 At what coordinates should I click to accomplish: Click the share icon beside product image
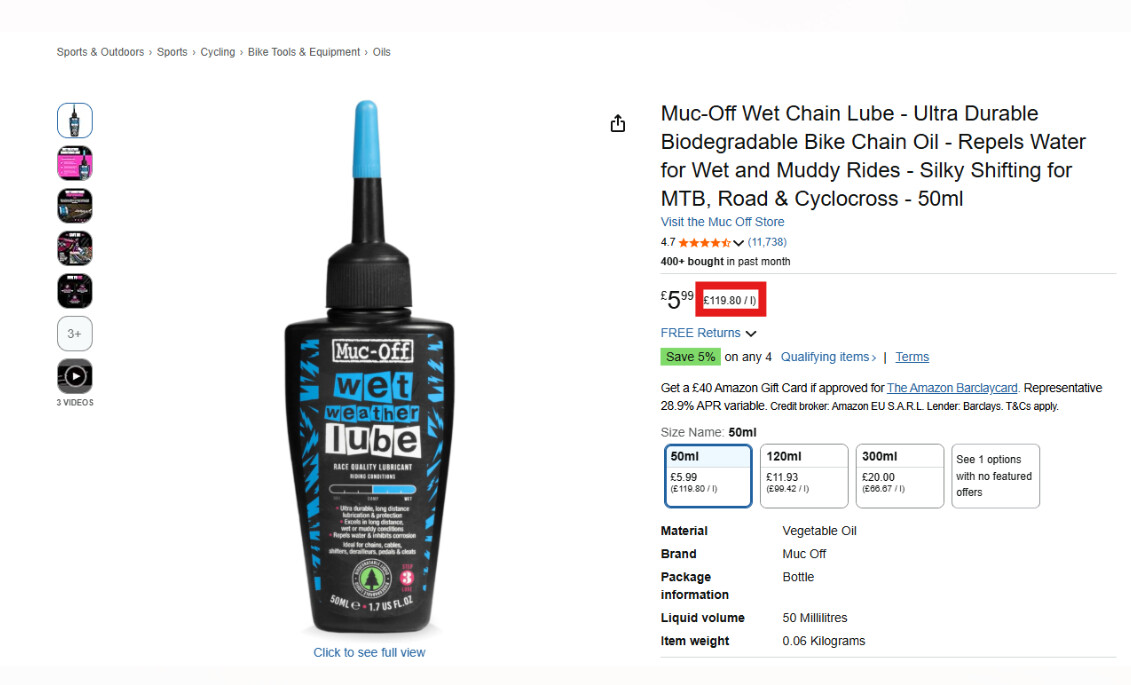(618, 123)
